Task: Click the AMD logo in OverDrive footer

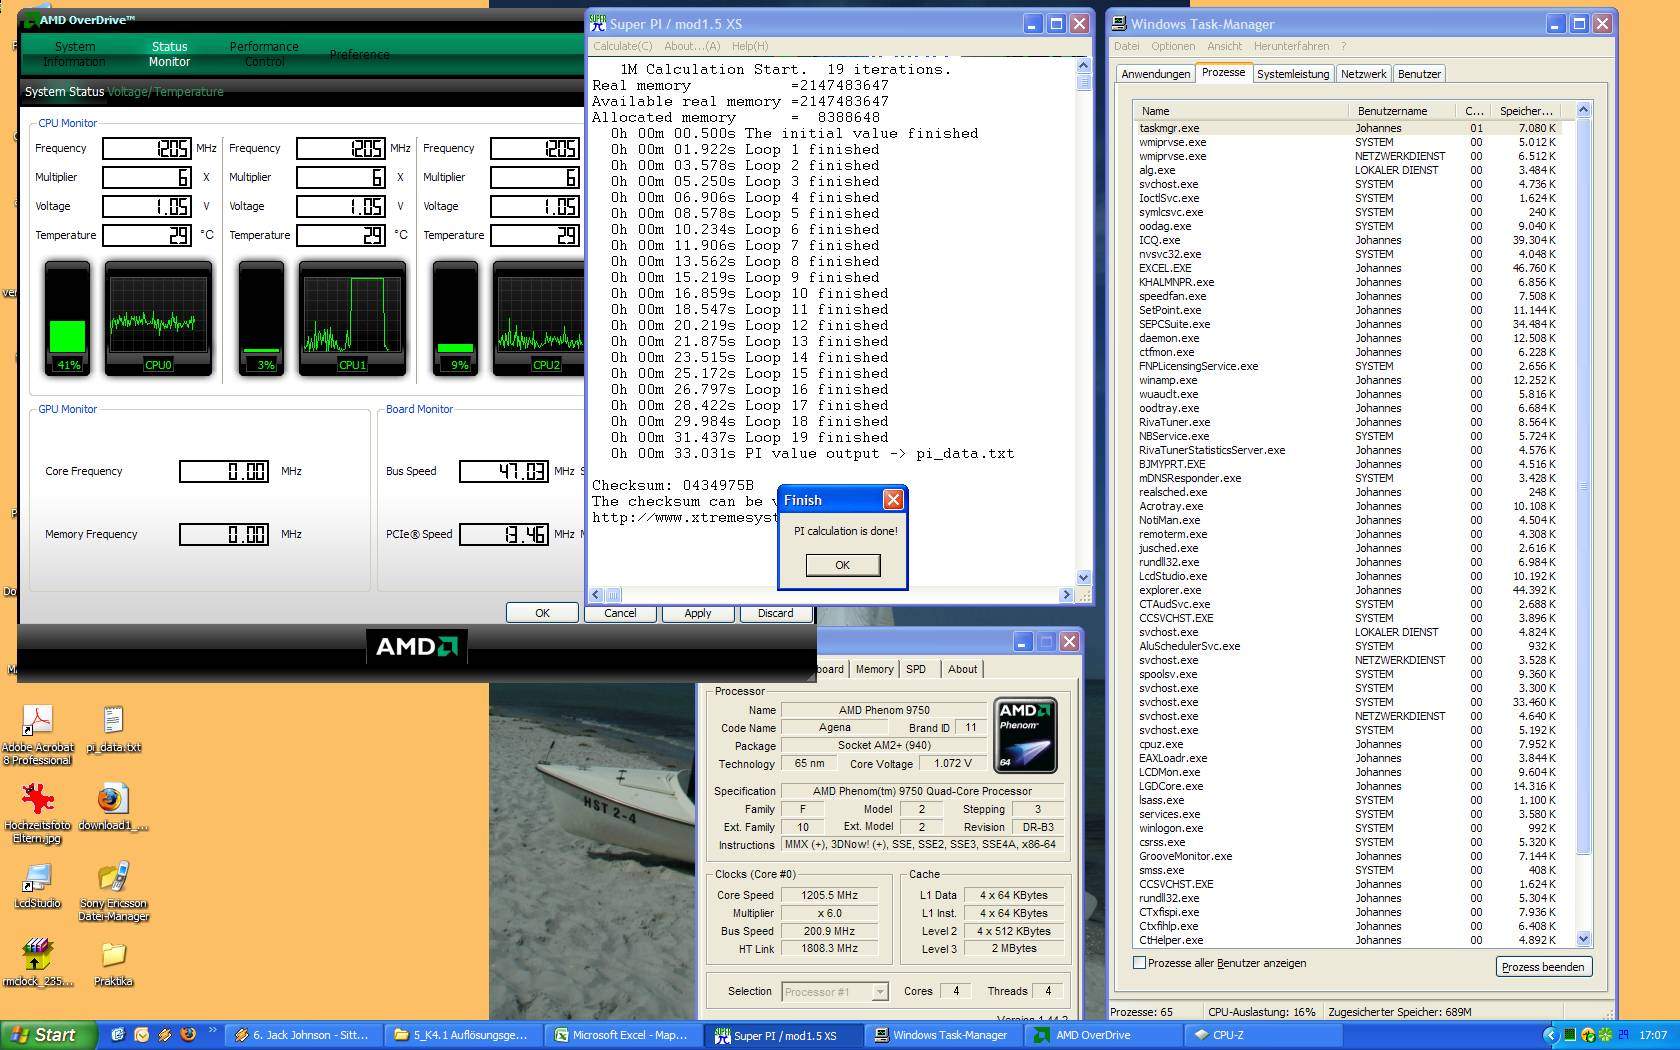Action: [416, 647]
